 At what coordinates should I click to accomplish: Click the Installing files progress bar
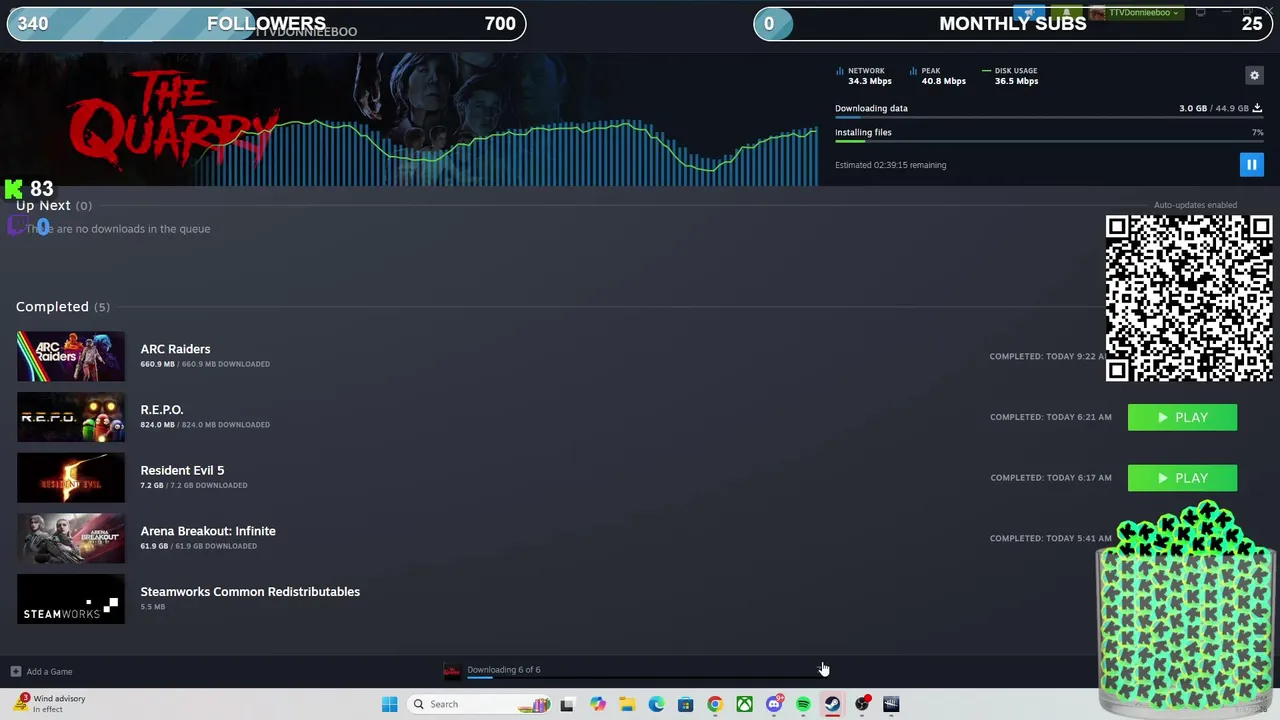point(1049,142)
